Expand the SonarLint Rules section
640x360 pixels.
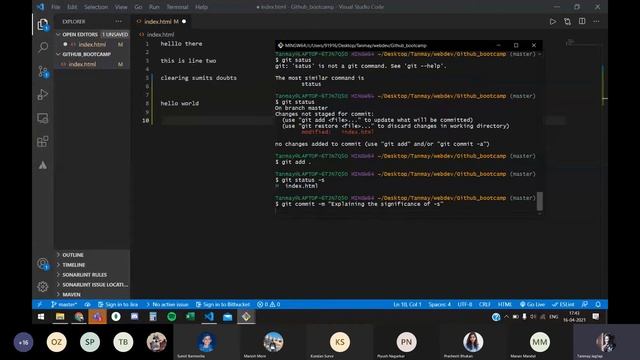pos(92,275)
